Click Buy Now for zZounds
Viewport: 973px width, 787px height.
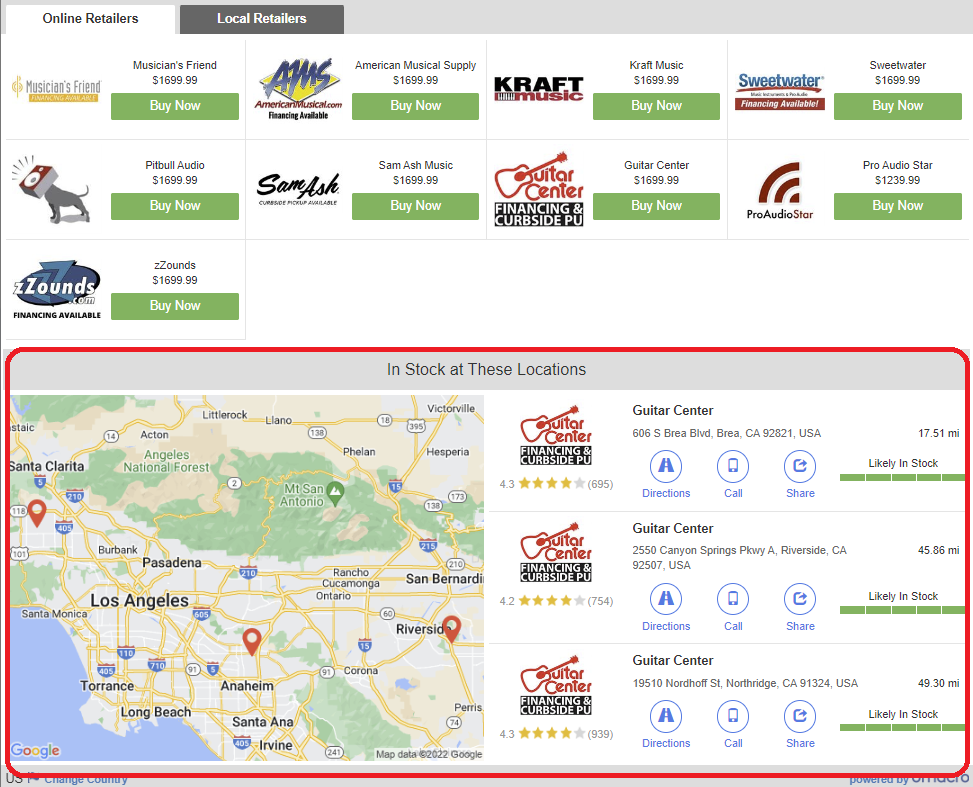tap(174, 306)
